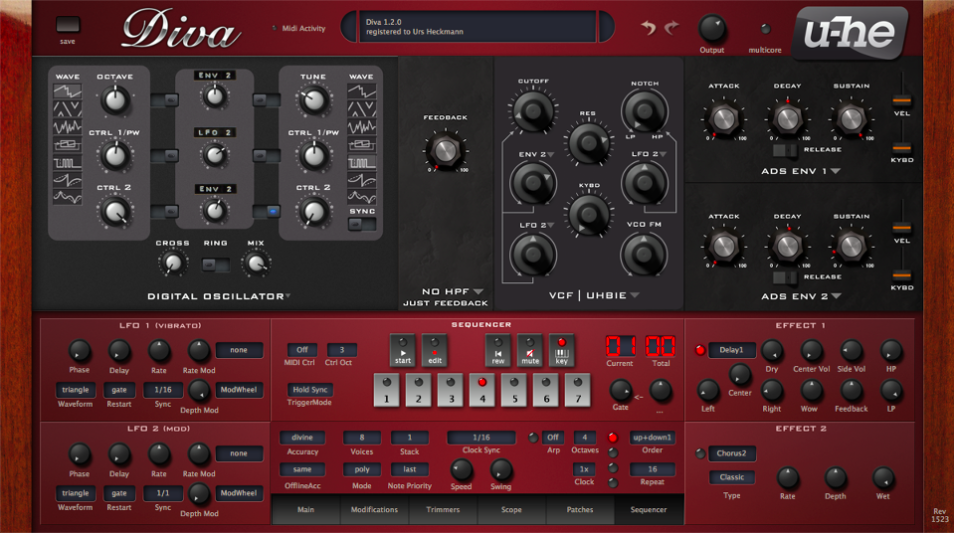Click the poly Mode button
The image size is (954, 533).
point(362,469)
